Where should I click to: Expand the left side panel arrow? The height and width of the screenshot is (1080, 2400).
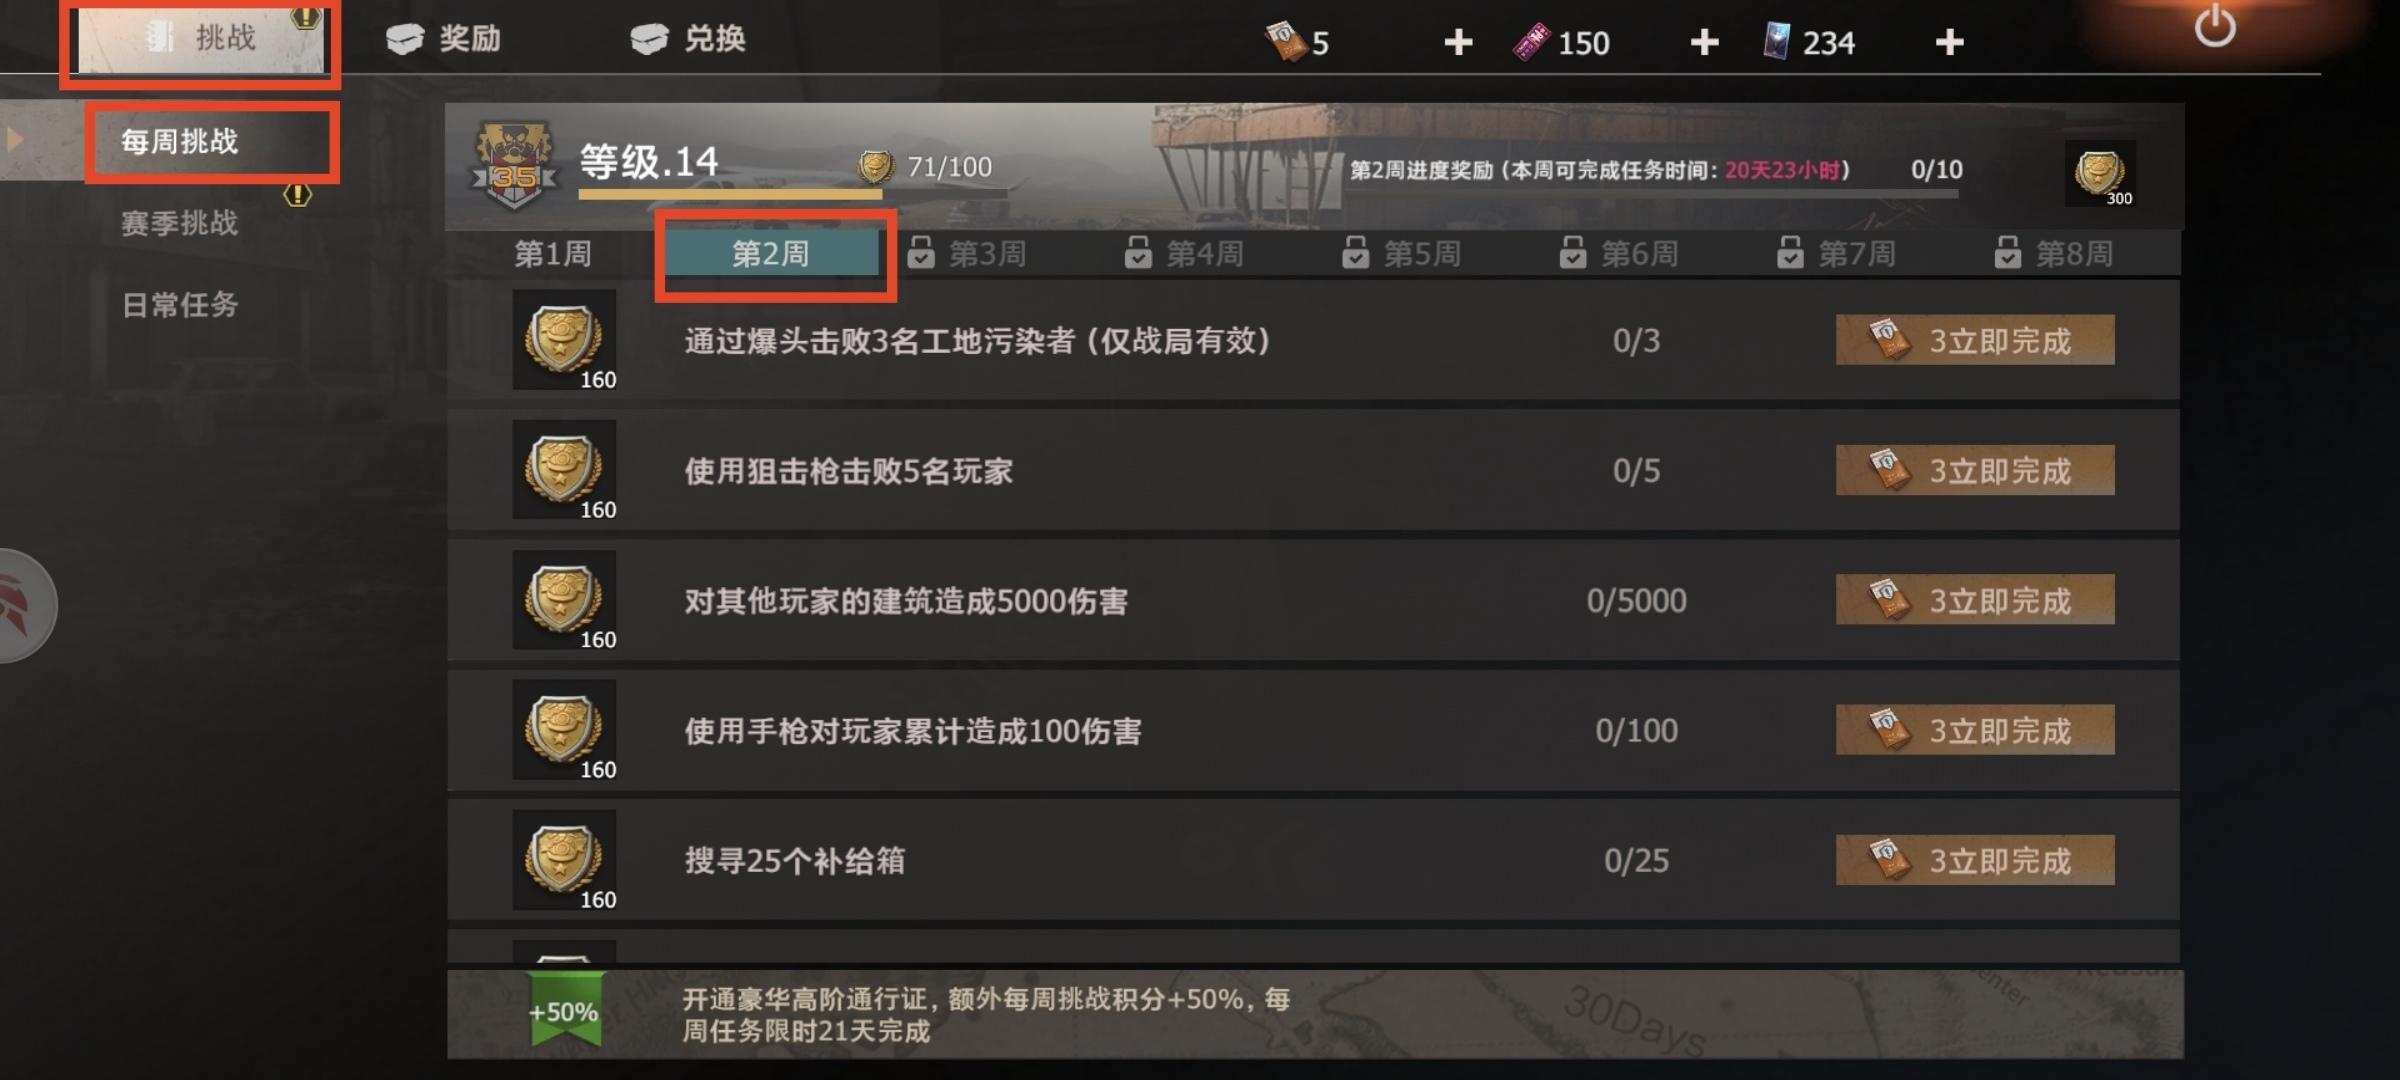[x=14, y=139]
